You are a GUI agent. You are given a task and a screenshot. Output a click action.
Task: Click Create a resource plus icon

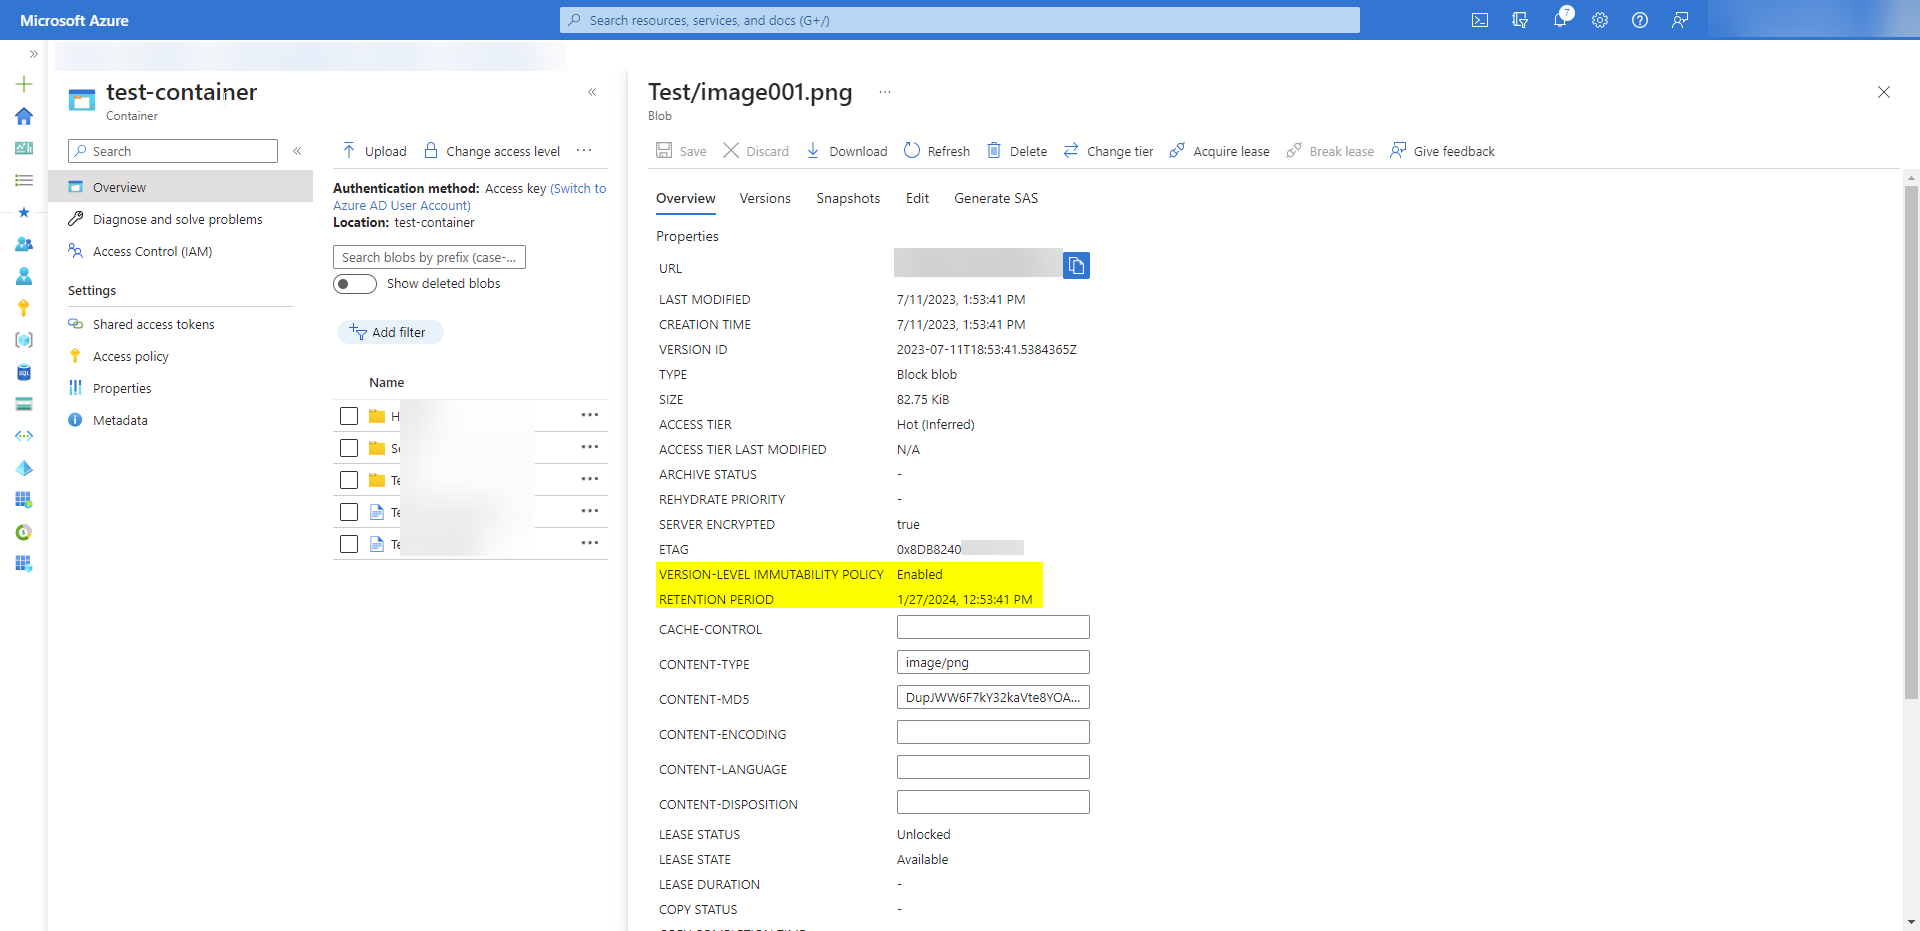pos(24,84)
